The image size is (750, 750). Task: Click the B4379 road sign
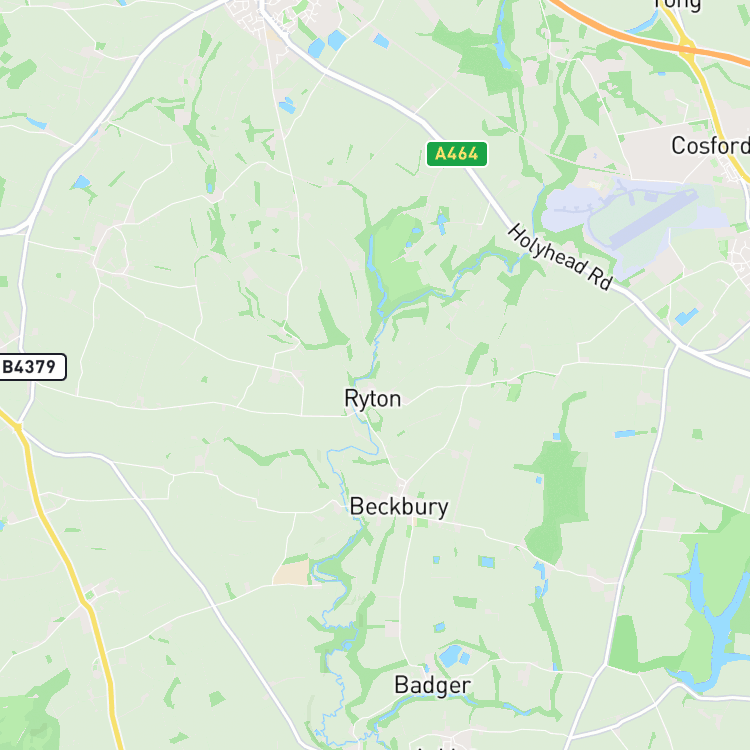[x=32, y=367]
